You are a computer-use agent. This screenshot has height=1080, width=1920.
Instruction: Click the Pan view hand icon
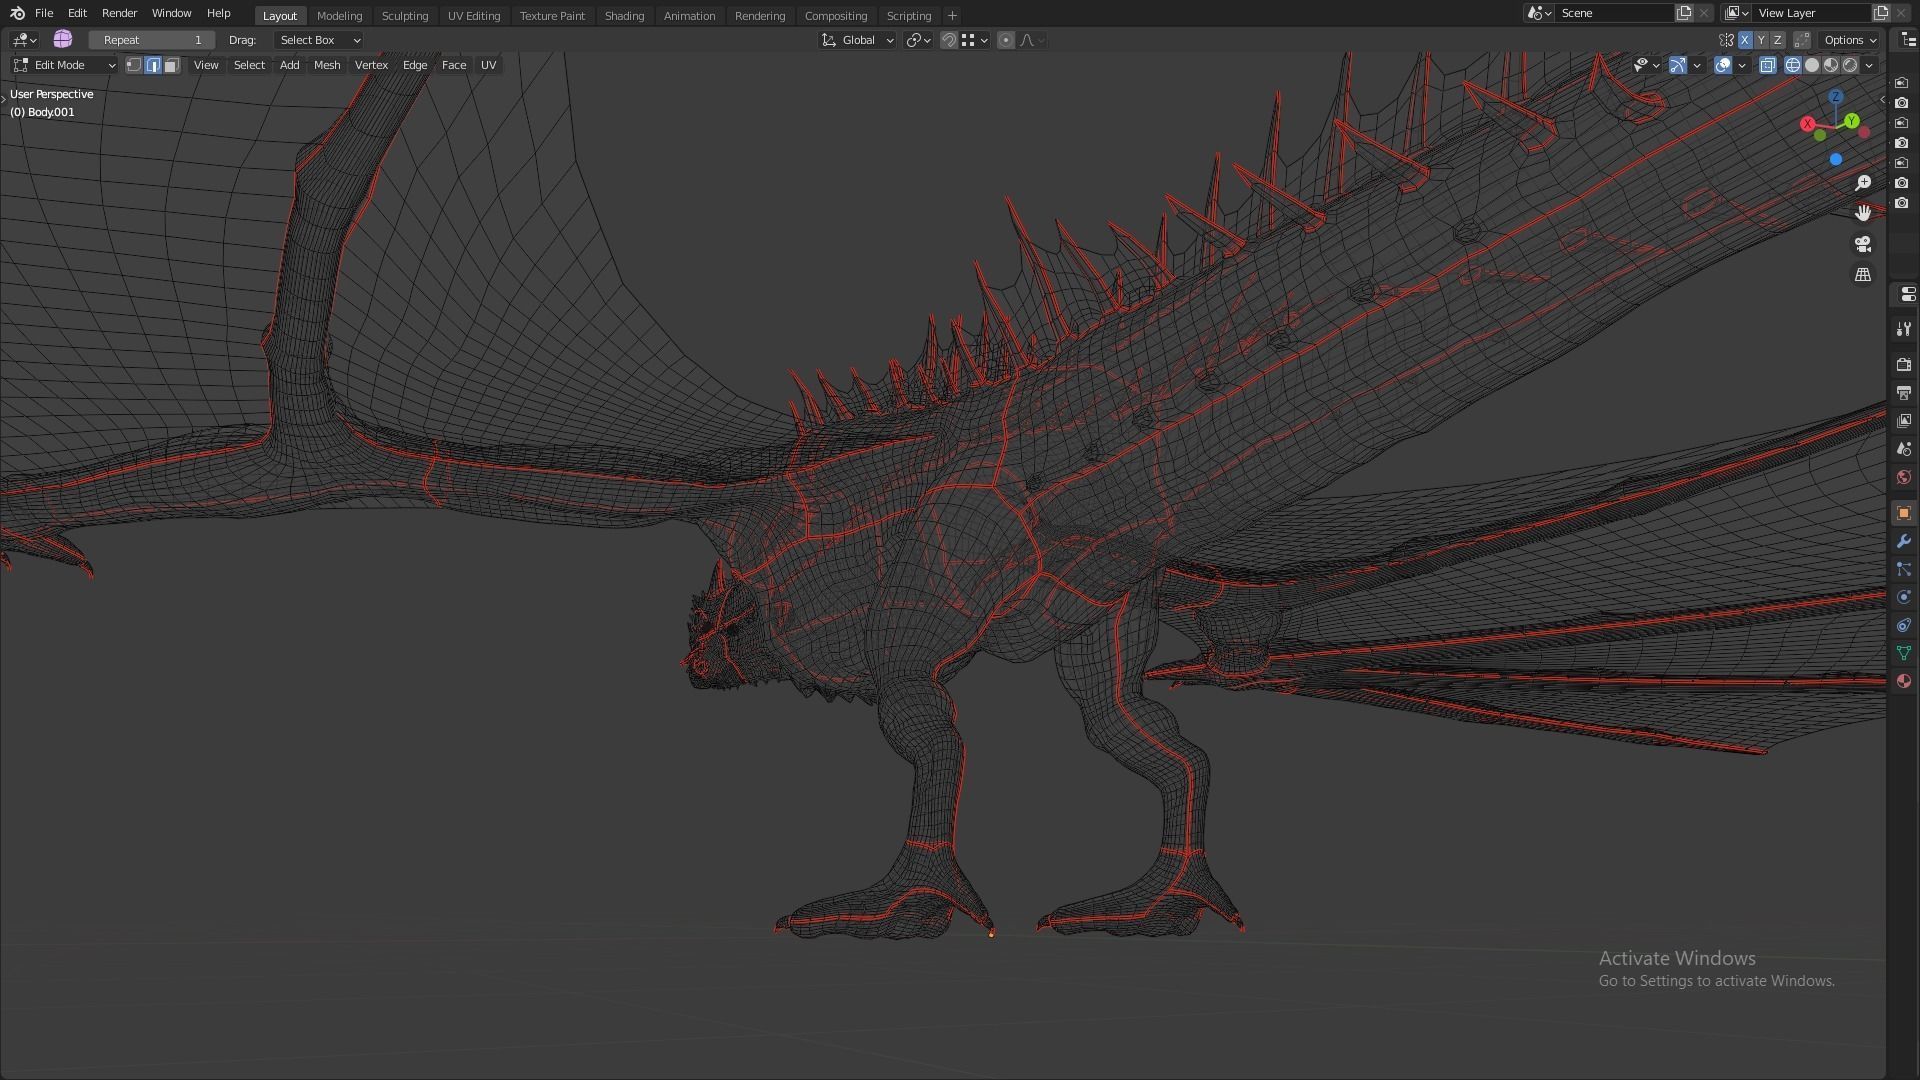click(x=1863, y=213)
